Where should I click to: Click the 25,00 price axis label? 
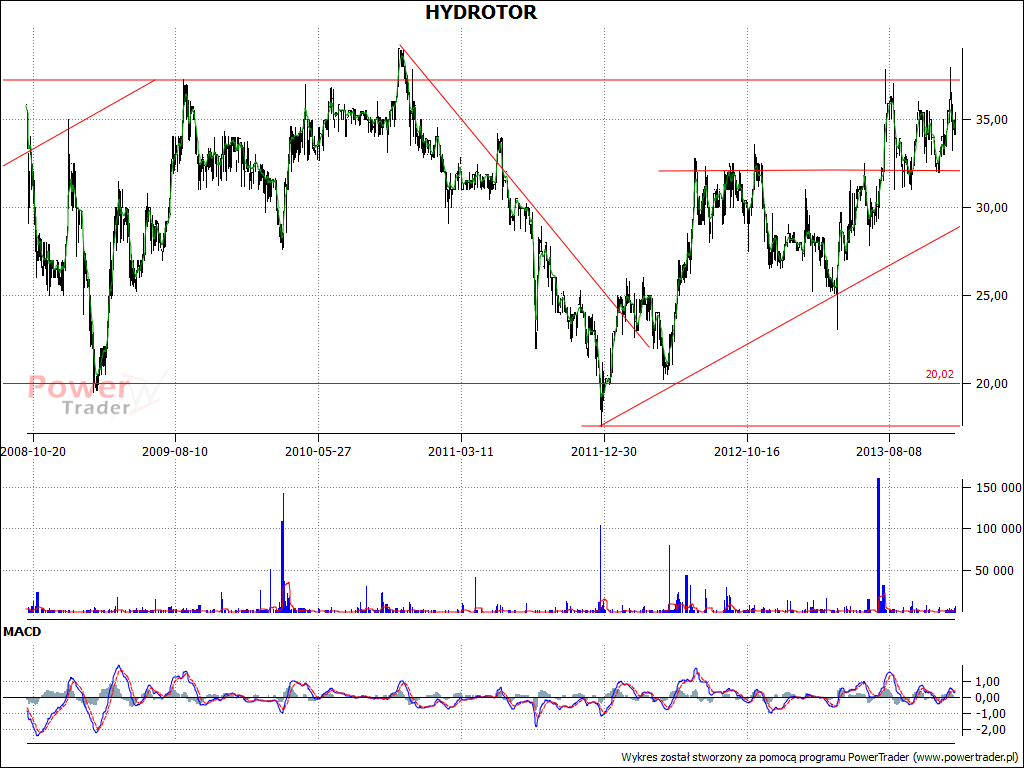(991, 296)
